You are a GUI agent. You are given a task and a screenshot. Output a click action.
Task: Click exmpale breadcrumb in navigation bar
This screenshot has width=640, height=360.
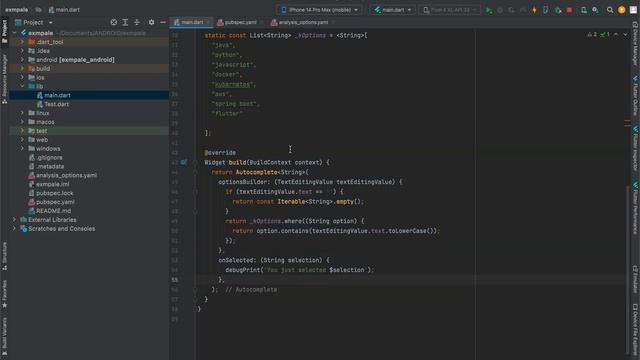pos(16,10)
